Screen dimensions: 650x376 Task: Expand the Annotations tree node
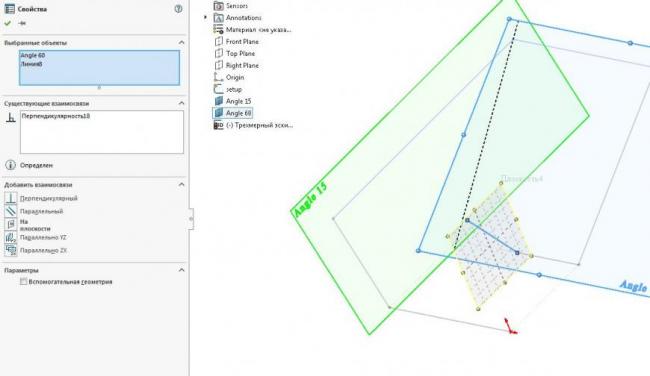pos(205,17)
